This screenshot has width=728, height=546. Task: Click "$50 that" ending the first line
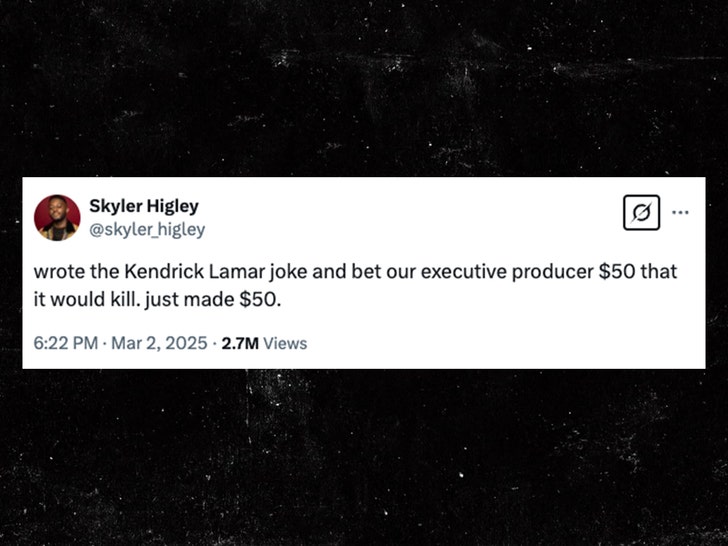[x=638, y=274]
